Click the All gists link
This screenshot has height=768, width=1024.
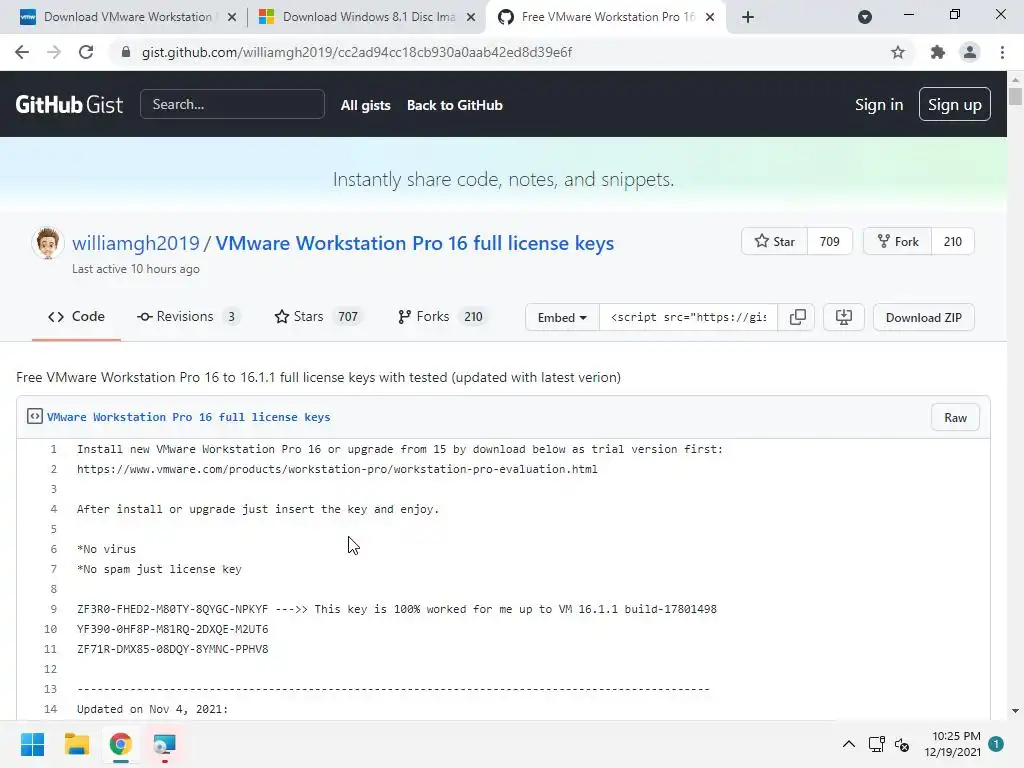366,105
